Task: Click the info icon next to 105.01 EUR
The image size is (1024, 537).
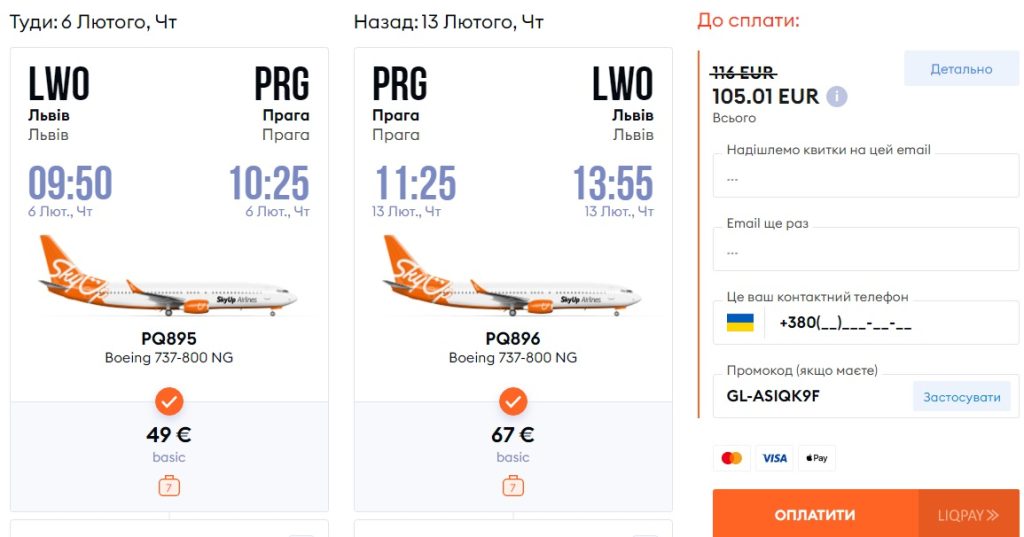Action: coord(837,97)
